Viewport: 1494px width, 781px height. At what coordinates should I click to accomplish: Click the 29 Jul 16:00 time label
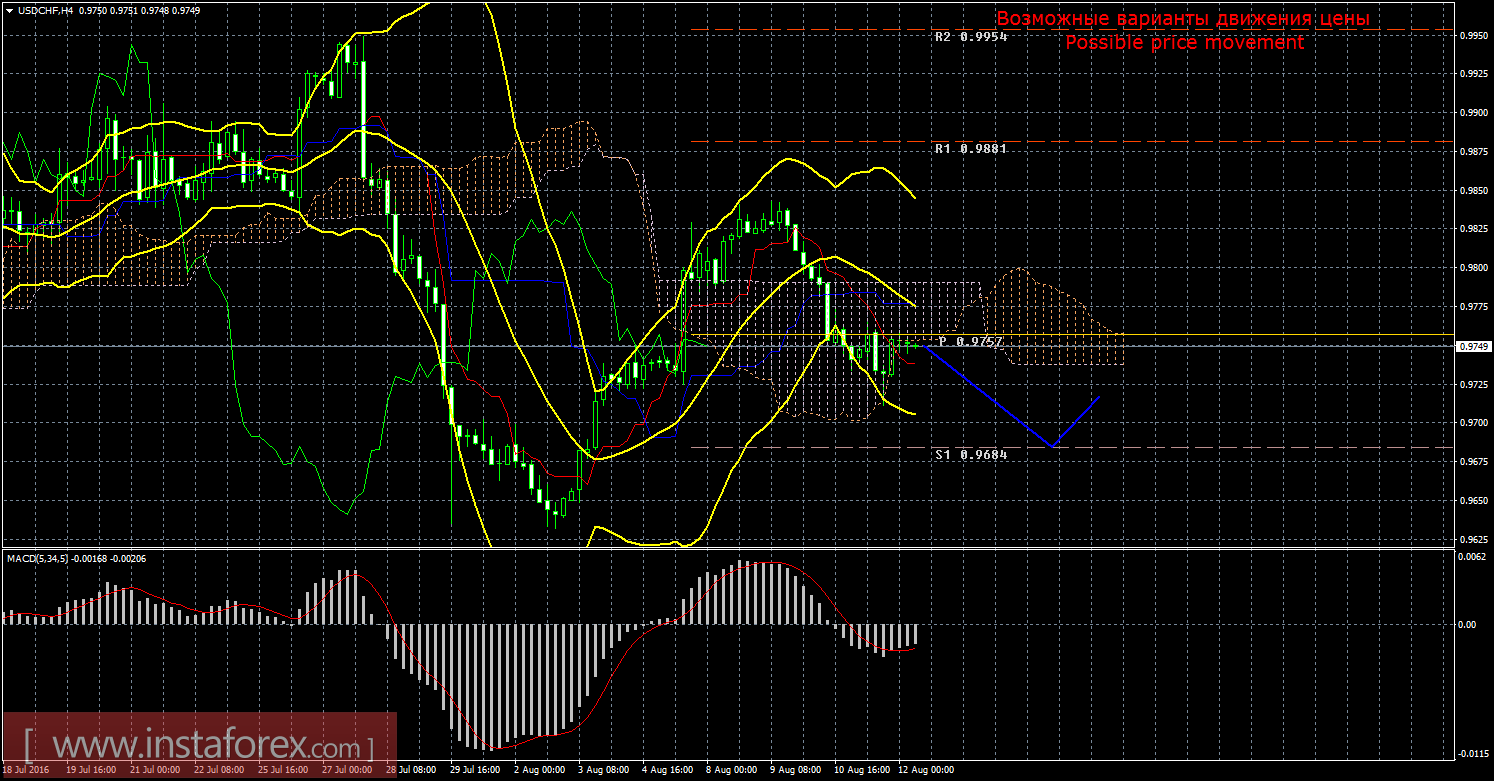476,771
